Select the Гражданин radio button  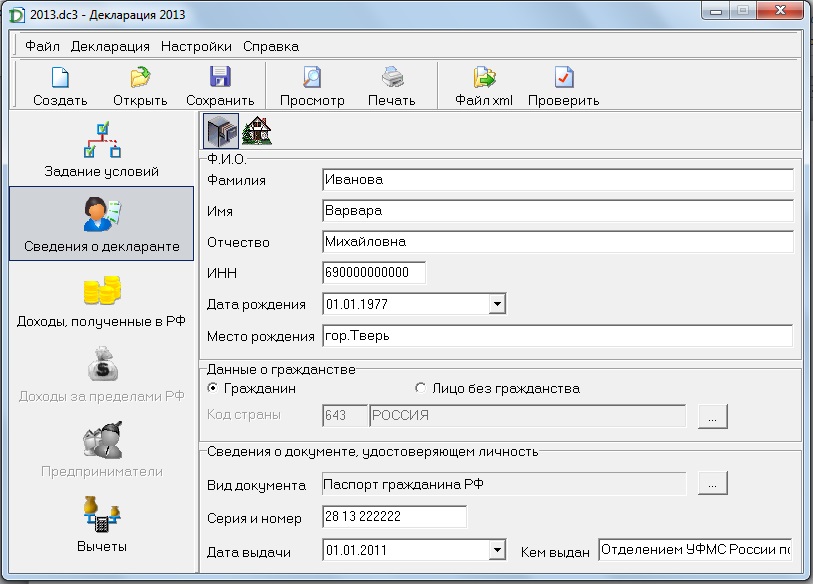coord(212,388)
